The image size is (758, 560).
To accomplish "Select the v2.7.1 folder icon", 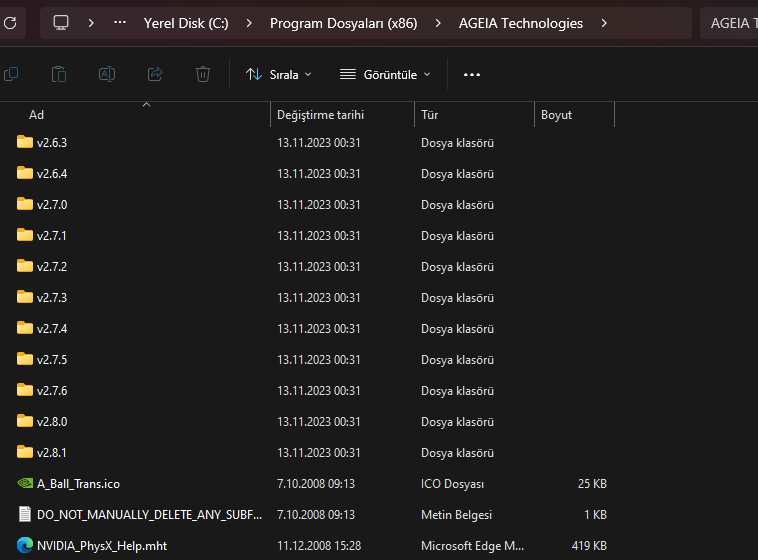I will click(x=25, y=235).
